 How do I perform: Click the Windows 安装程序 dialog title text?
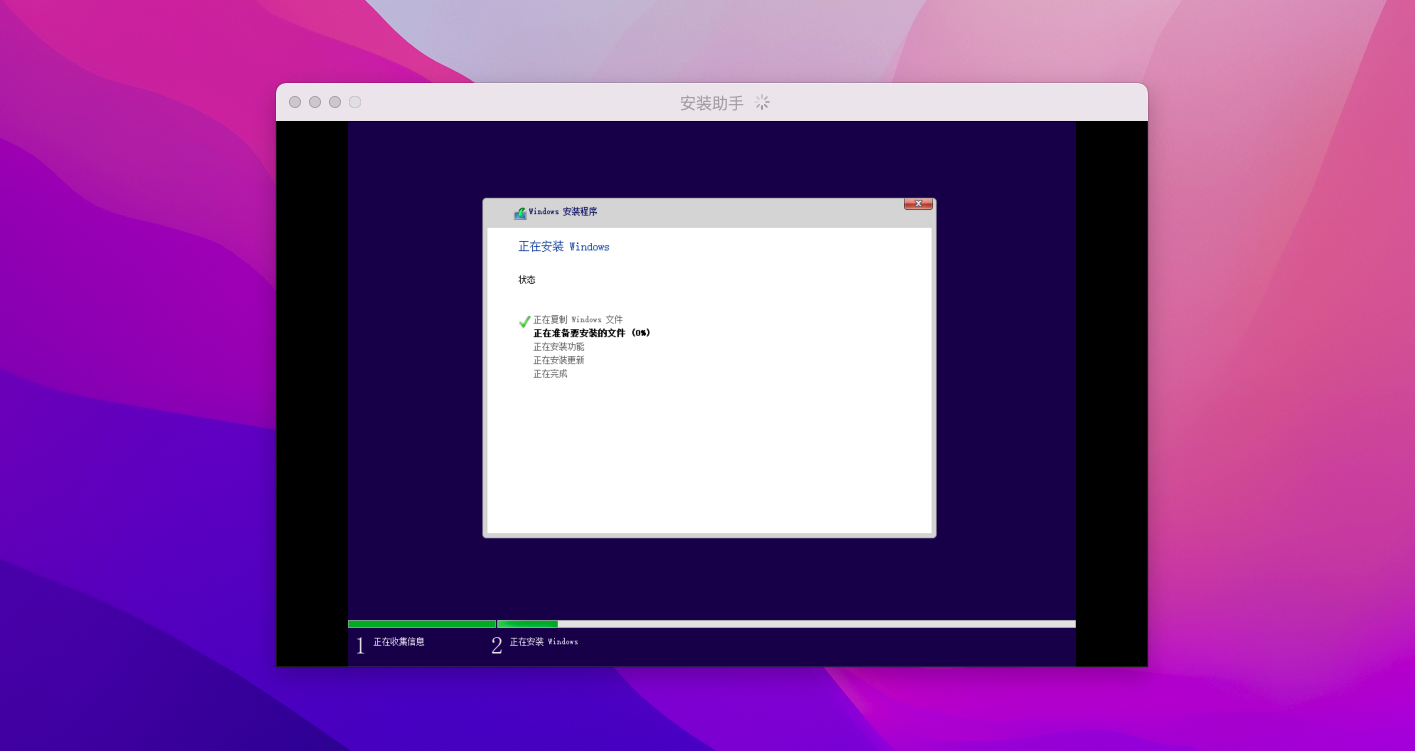[x=563, y=212]
